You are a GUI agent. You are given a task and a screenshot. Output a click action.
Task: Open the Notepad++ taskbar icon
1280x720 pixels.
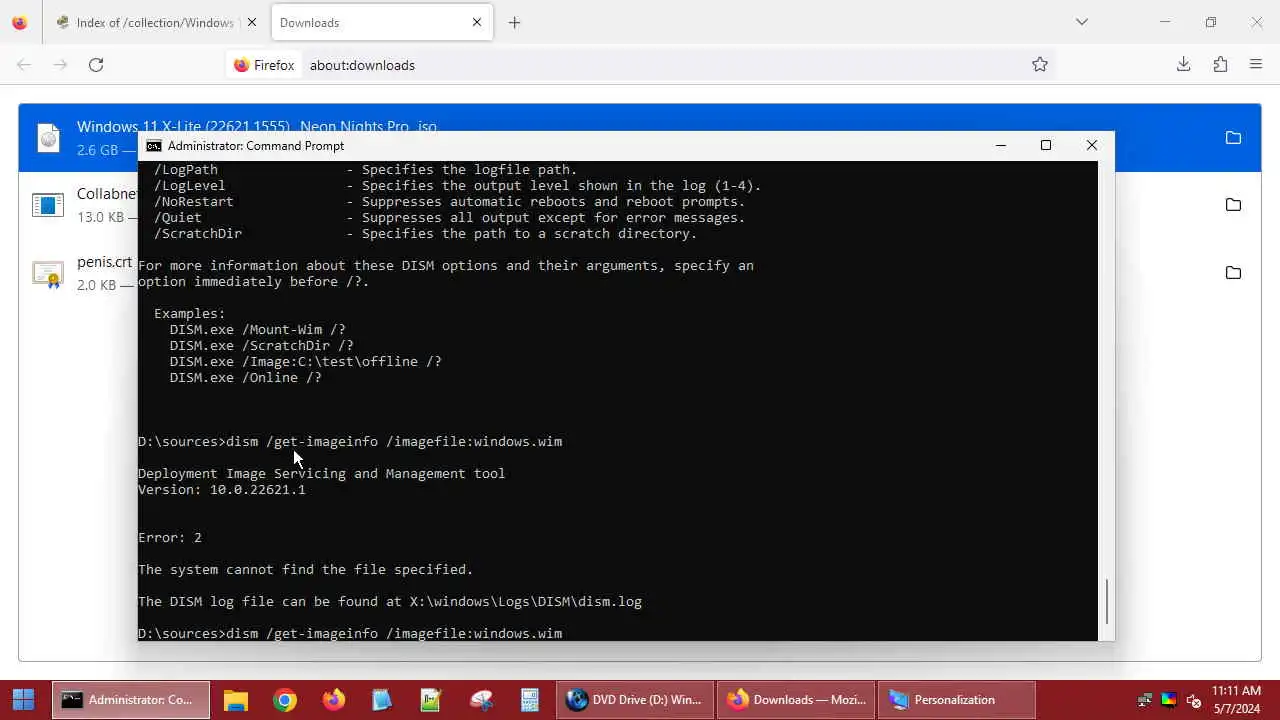[x=431, y=700]
